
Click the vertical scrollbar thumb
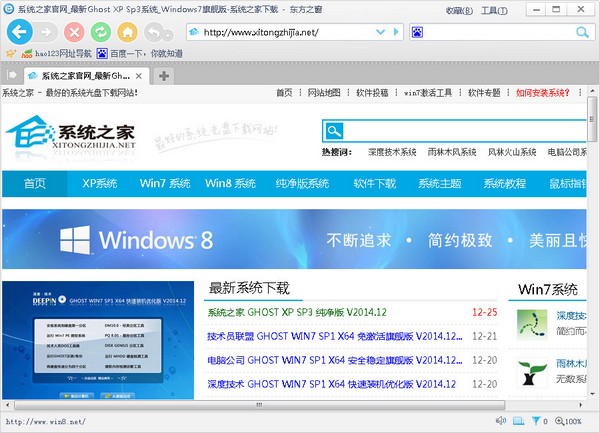pos(592,119)
